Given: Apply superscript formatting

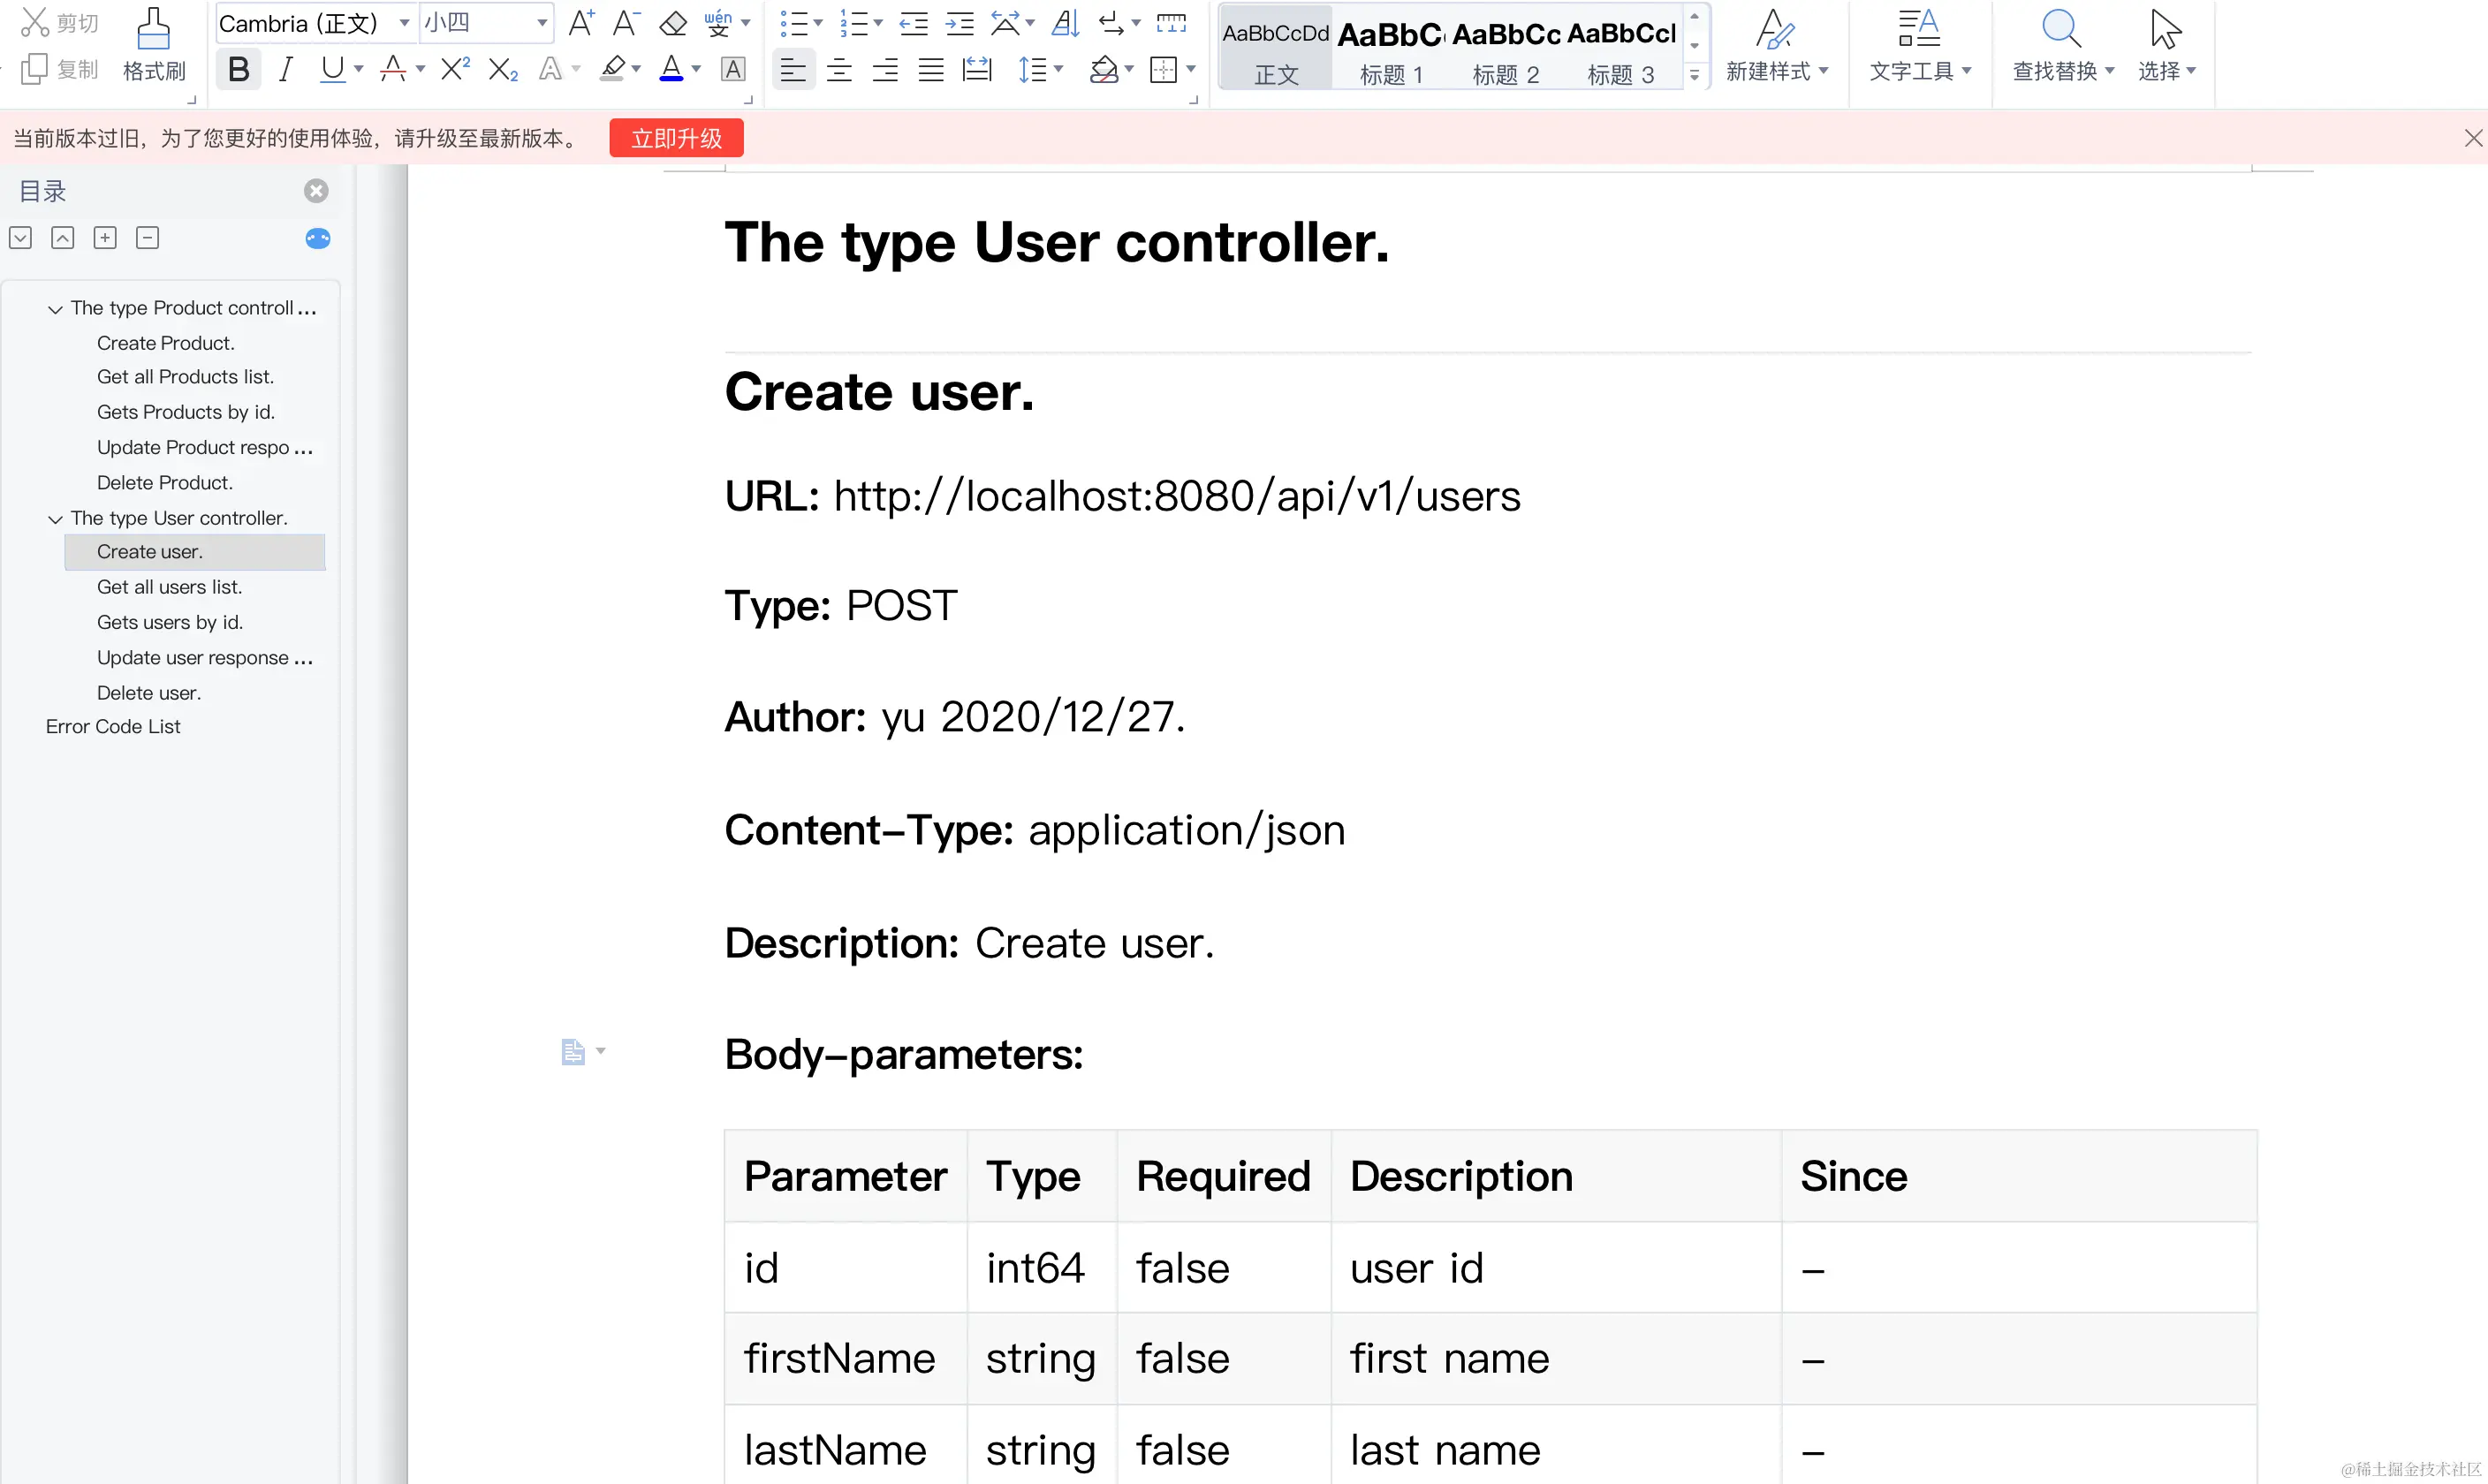Looking at the screenshot, I should tap(455, 69).
